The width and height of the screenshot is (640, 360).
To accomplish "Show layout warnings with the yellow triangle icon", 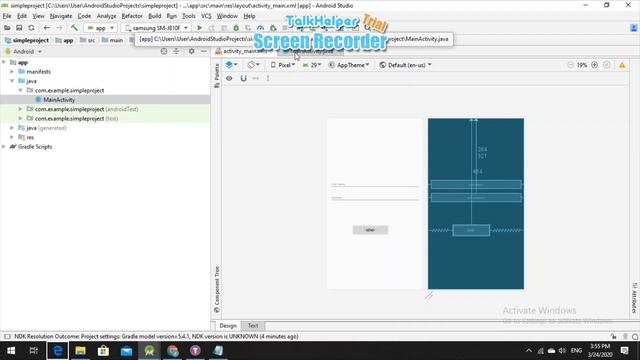I will 622,65.
